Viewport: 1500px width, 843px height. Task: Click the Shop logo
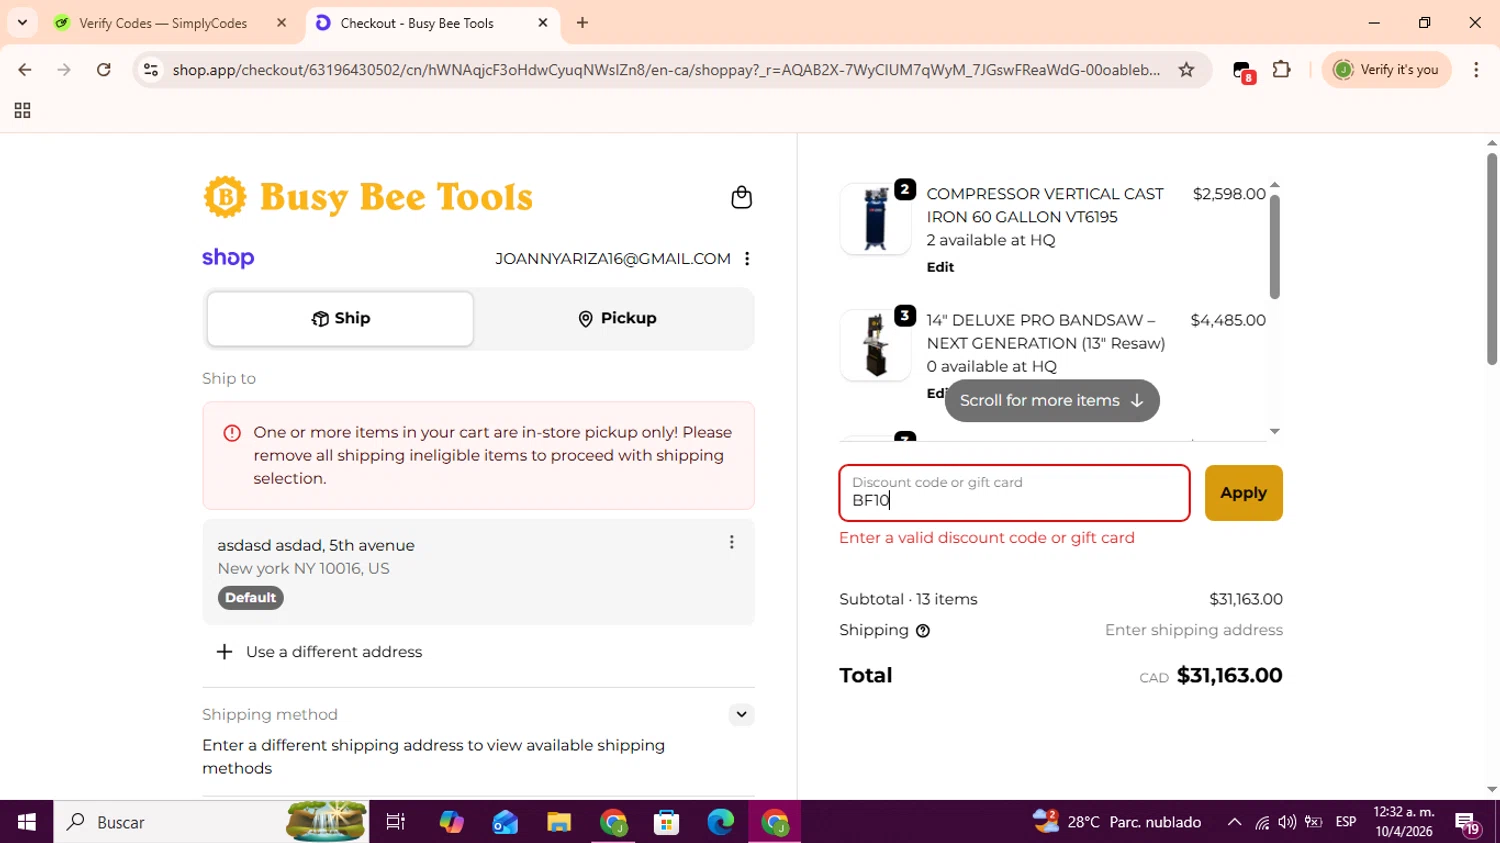(x=228, y=258)
